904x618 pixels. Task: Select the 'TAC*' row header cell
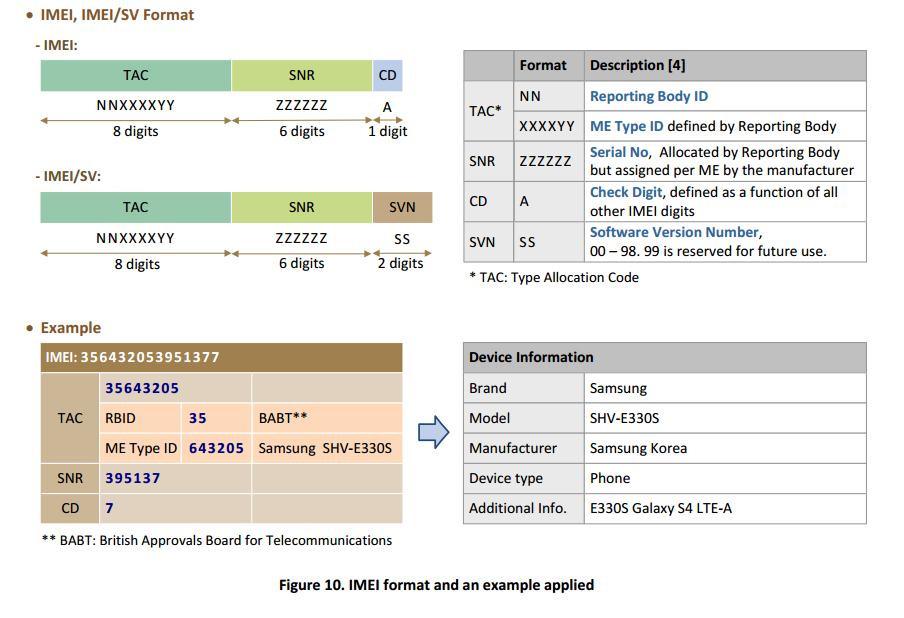(x=489, y=111)
